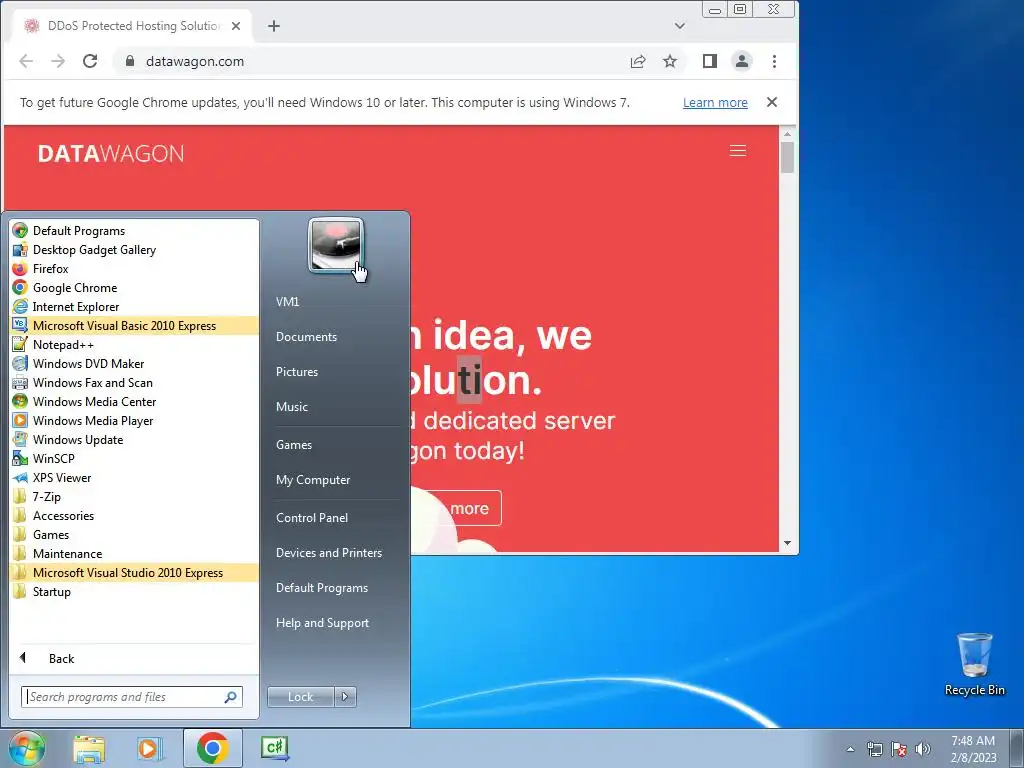Image resolution: width=1024 pixels, height=768 pixels.
Task: Open Windows Media Player from the taskbar
Action: [x=150, y=748]
